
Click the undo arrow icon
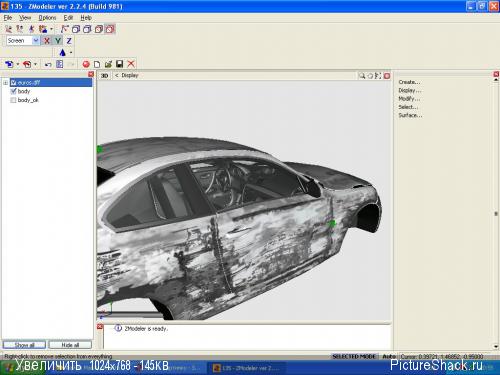(48, 64)
